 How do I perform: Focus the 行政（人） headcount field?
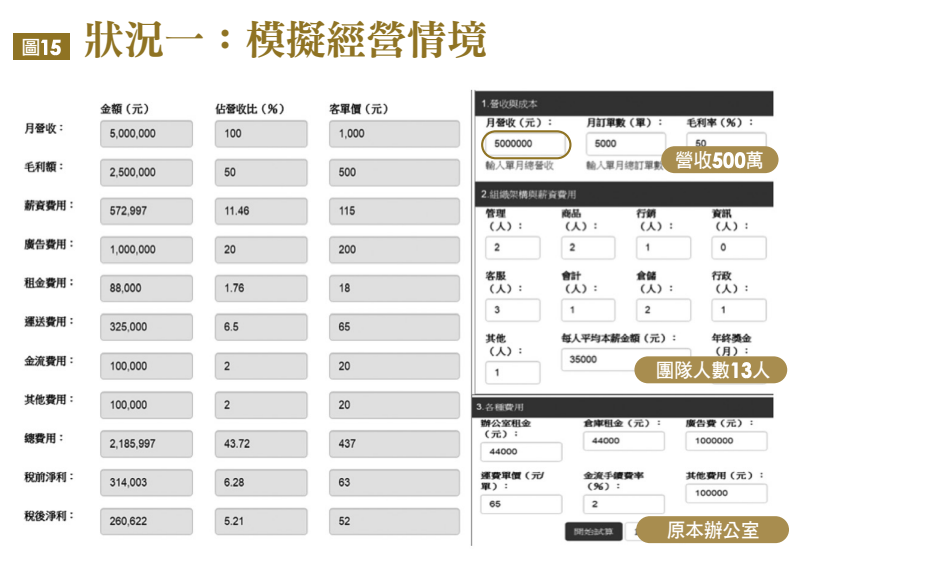coord(739,310)
